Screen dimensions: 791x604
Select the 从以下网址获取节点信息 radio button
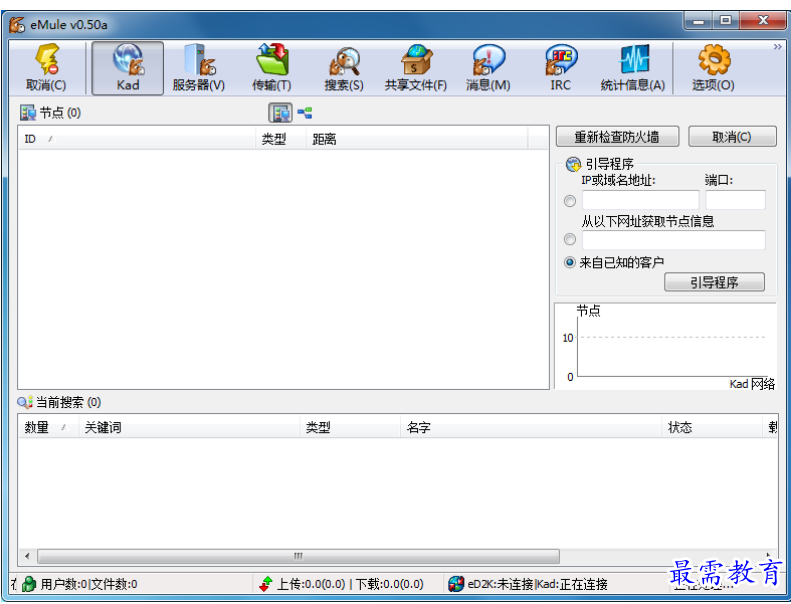tap(570, 239)
